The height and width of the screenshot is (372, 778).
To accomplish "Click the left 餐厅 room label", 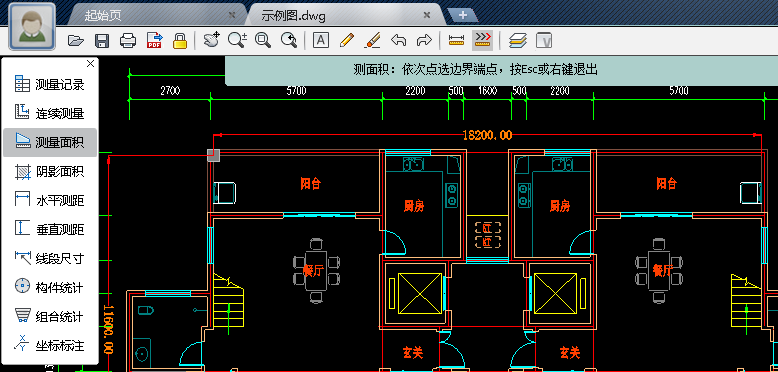I will coord(313,271).
